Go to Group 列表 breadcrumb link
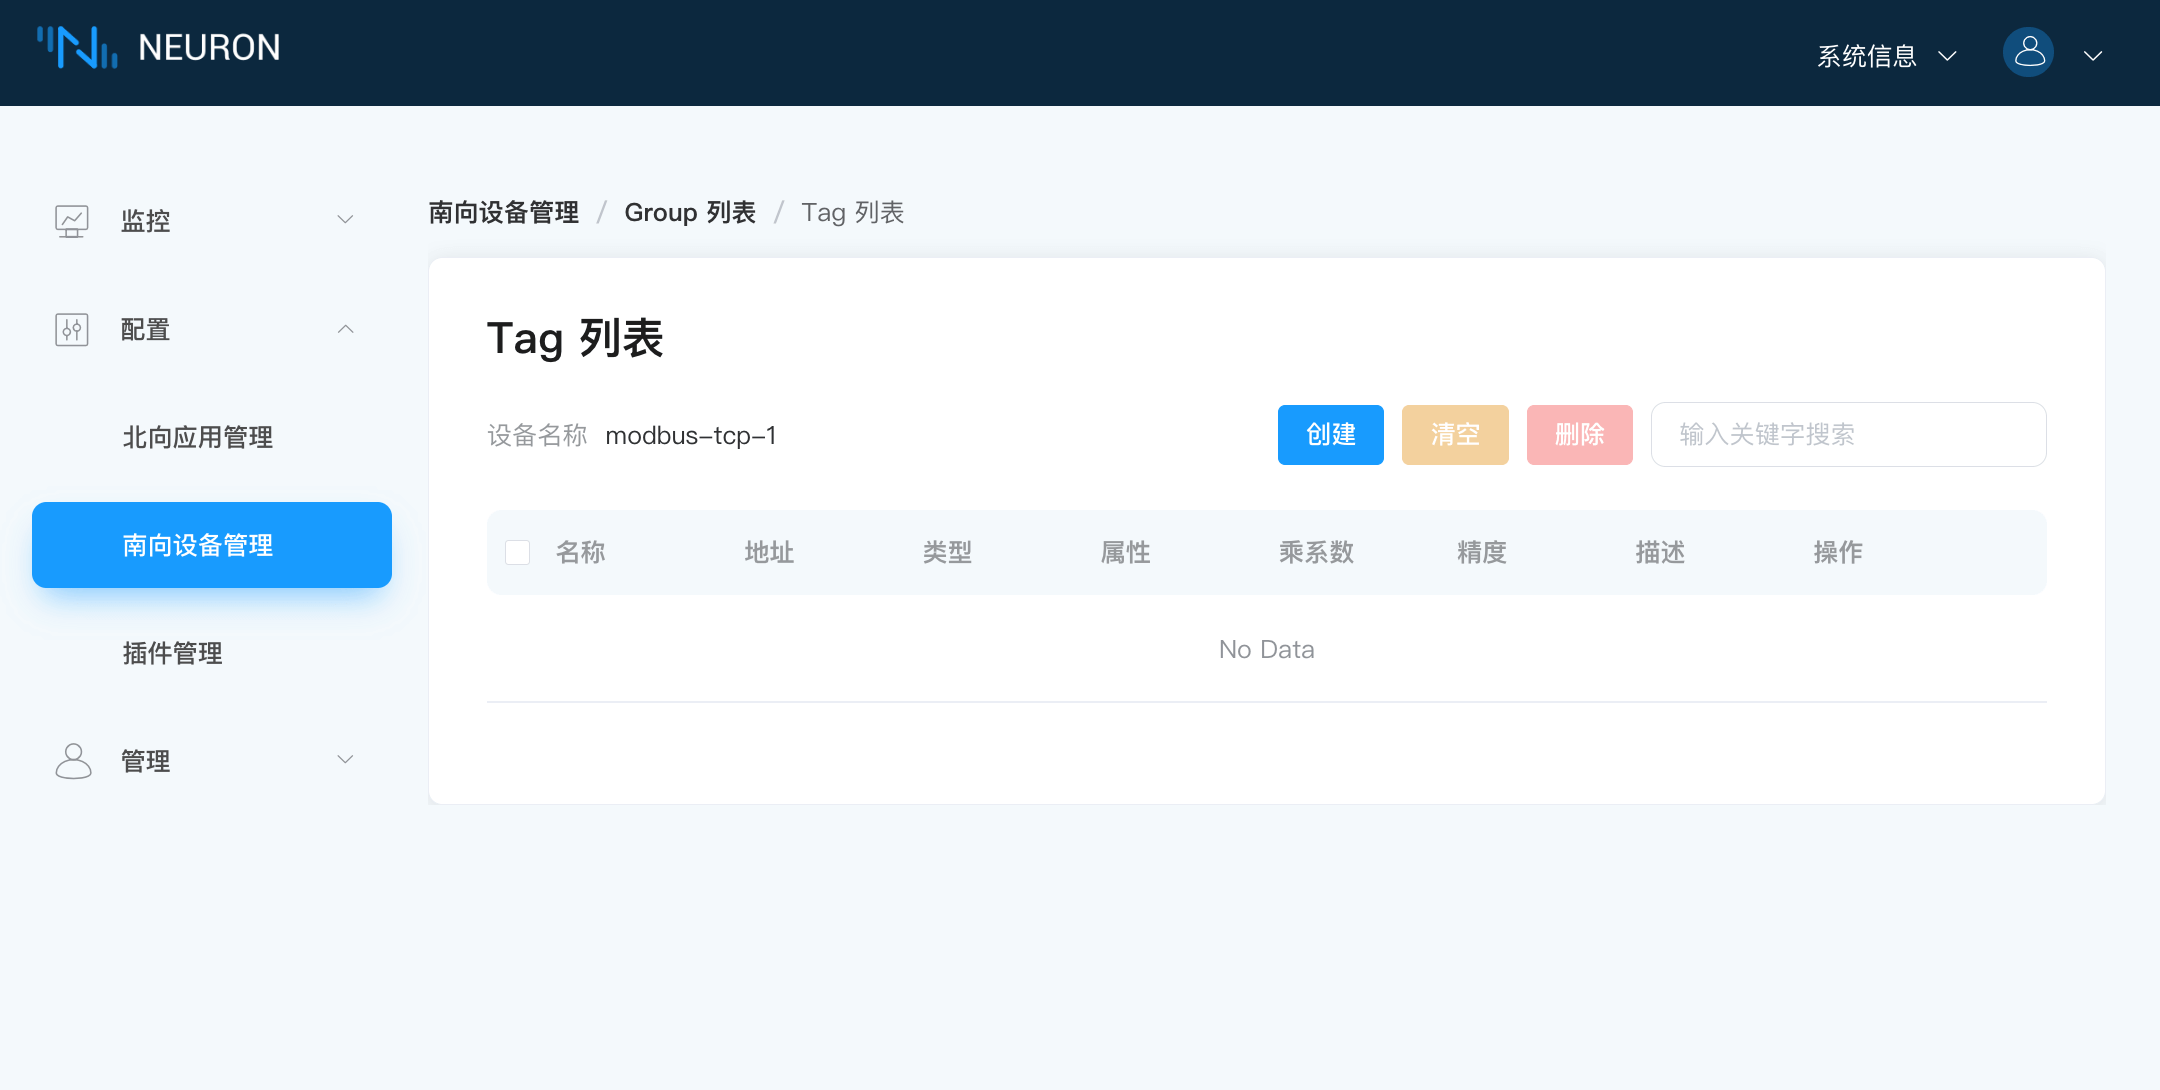The width and height of the screenshot is (2160, 1090). pos(690,213)
